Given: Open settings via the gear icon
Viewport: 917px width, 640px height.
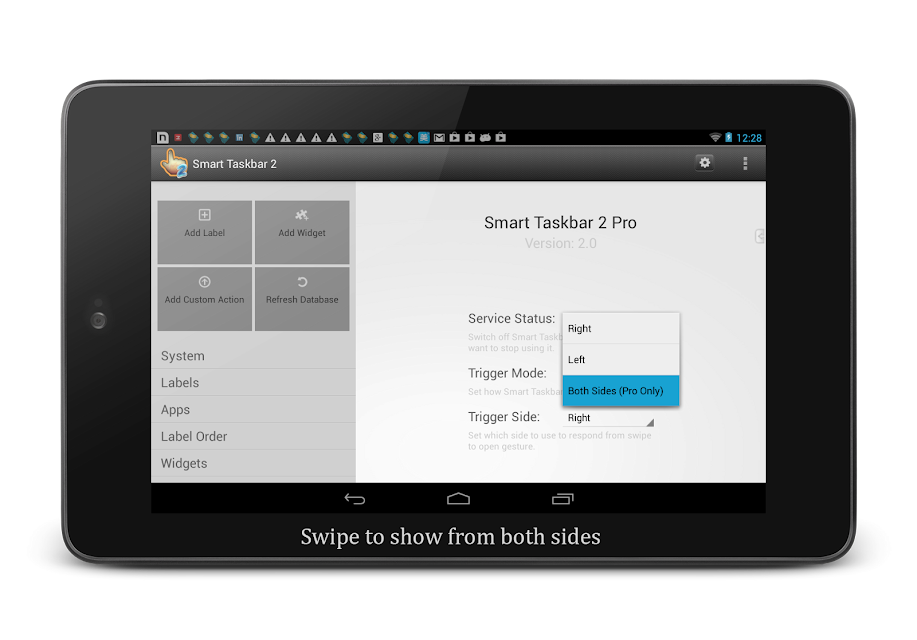Looking at the screenshot, I should [x=705, y=163].
